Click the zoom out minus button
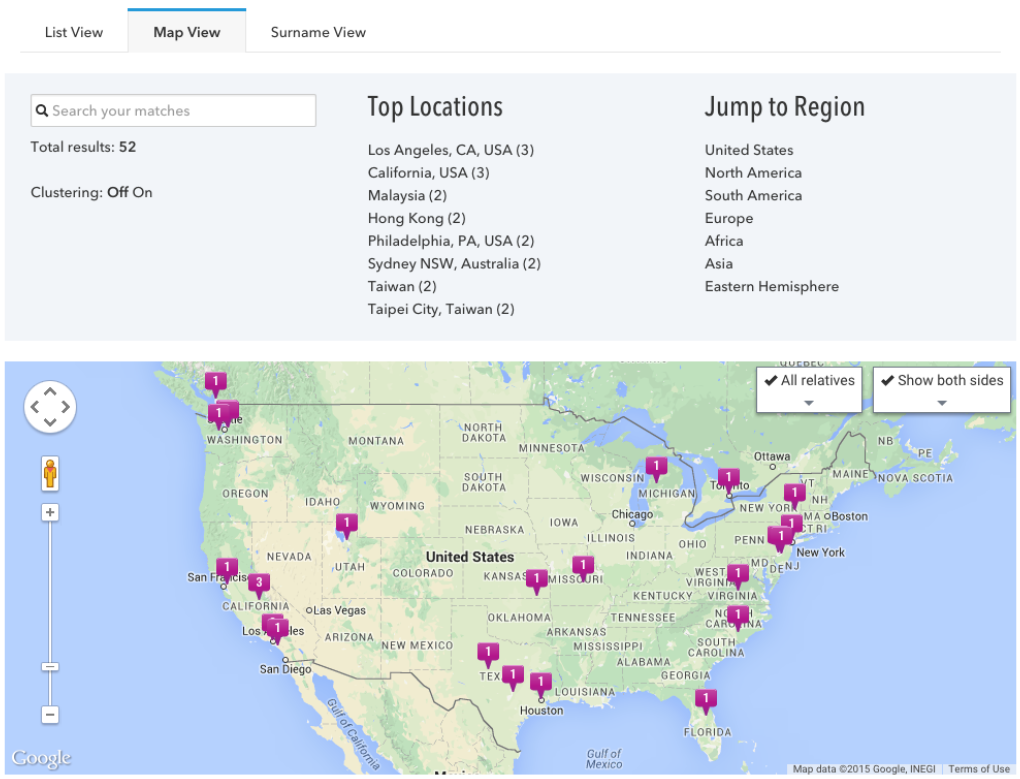The image size is (1020, 779). click(x=50, y=715)
